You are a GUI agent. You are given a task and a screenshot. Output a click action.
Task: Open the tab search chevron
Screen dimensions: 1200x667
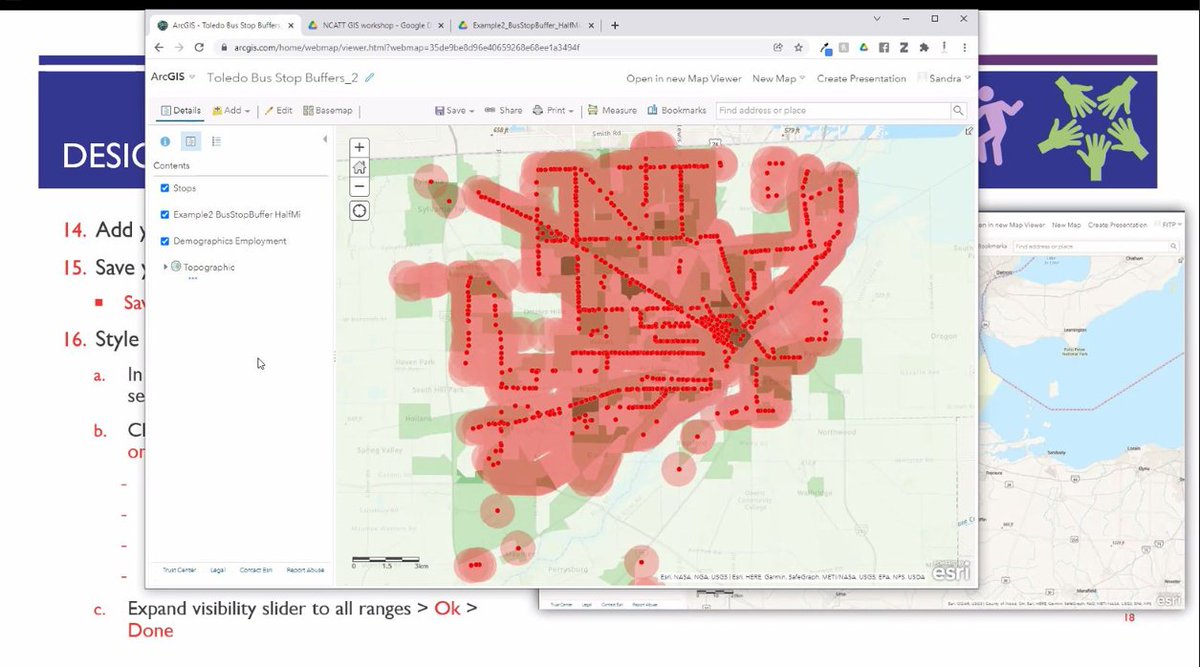[x=876, y=18]
